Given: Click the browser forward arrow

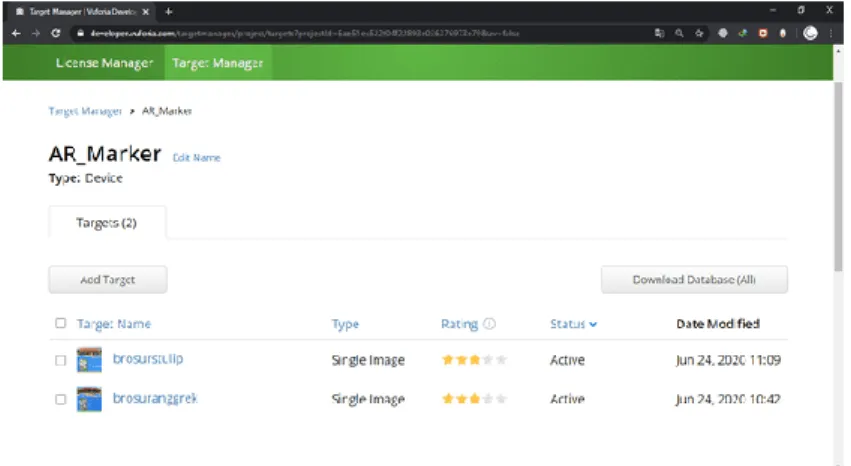Looking at the screenshot, I should 36,34.
